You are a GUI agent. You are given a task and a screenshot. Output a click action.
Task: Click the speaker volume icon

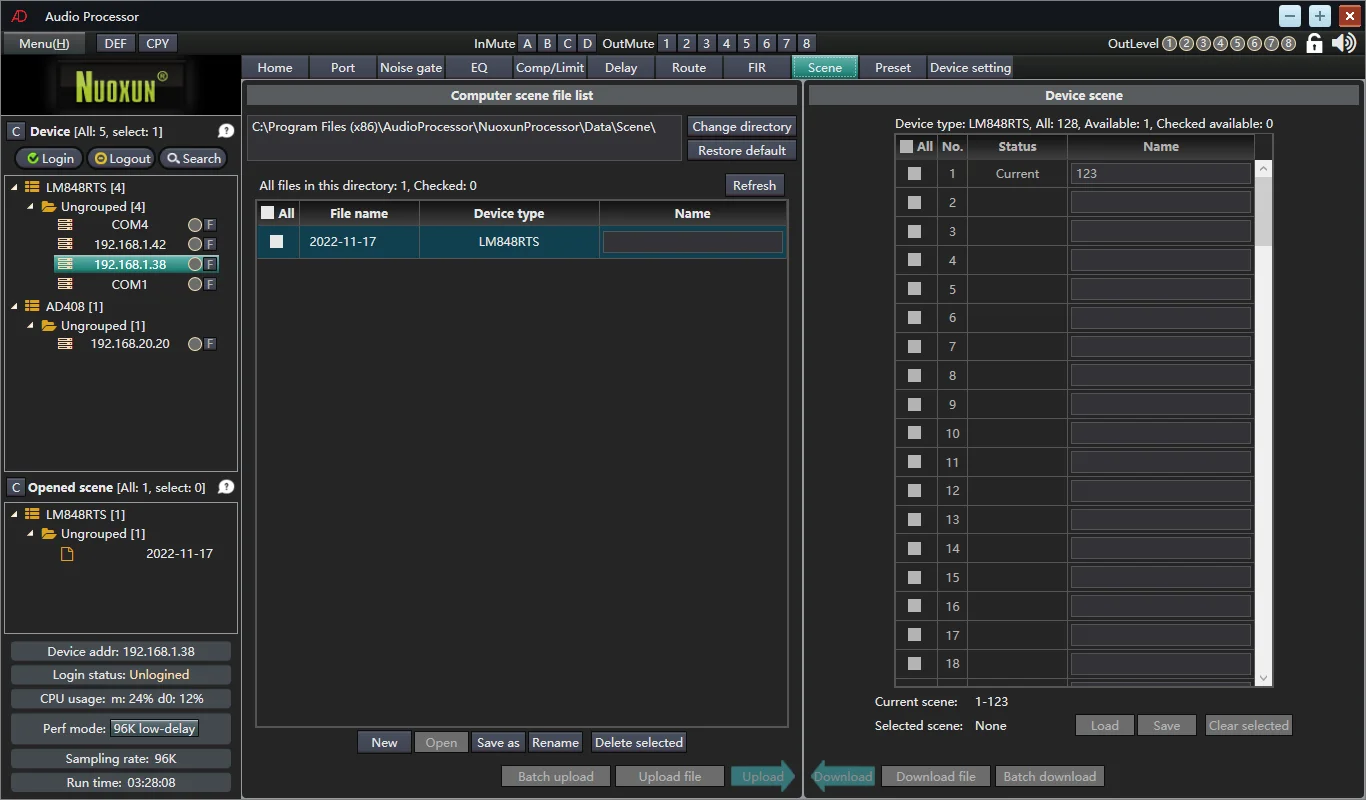pyautogui.click(x=1344, y=43)
